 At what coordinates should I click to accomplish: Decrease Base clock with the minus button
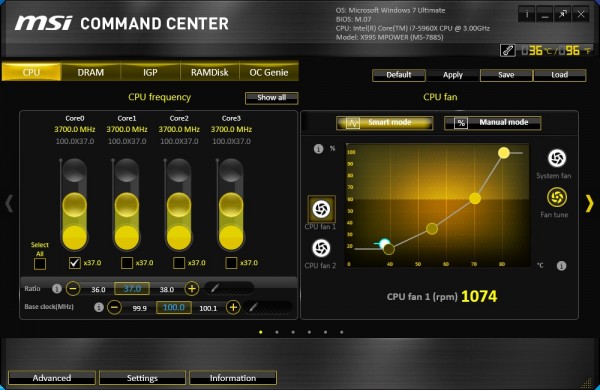click(114, 307)
